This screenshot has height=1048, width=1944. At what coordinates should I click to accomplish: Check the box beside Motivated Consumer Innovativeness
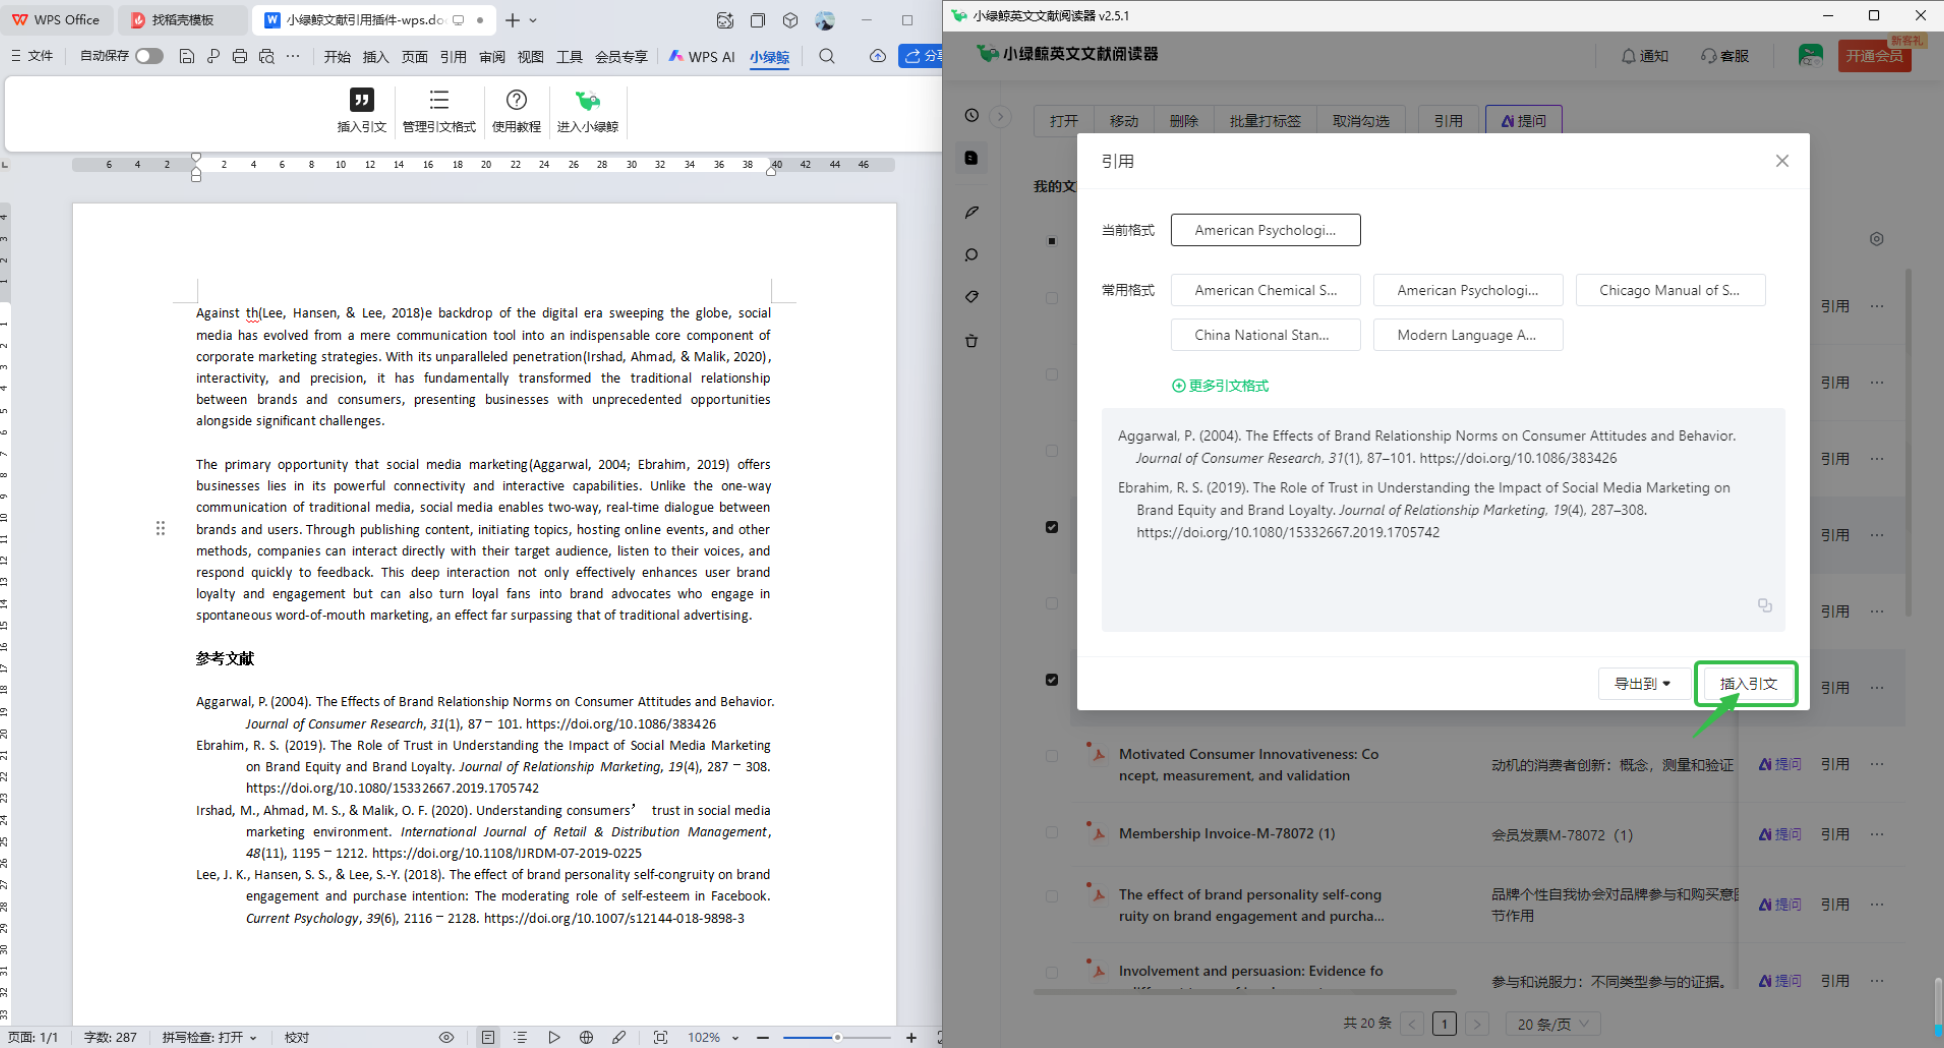pyautogui.click(x=1051, y=756)
